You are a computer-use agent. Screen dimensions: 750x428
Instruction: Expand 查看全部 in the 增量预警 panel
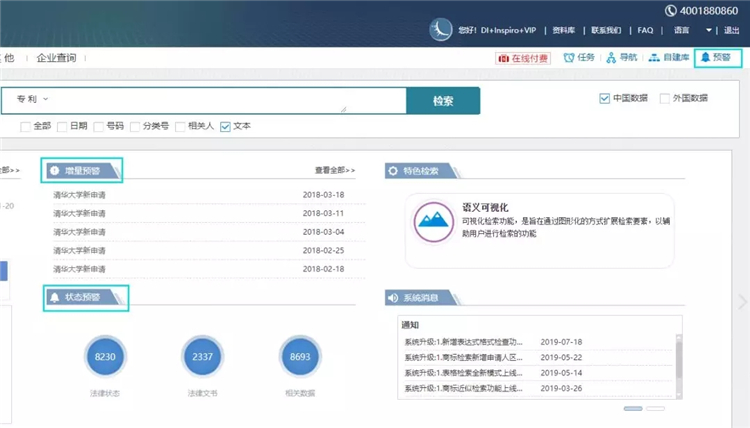pyautogui.click(x=334, y=171)
